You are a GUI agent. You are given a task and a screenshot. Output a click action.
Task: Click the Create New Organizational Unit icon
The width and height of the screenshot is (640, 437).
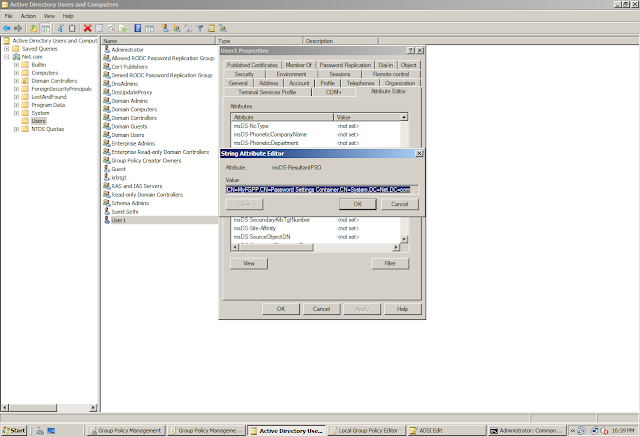[x=188, y=28]
